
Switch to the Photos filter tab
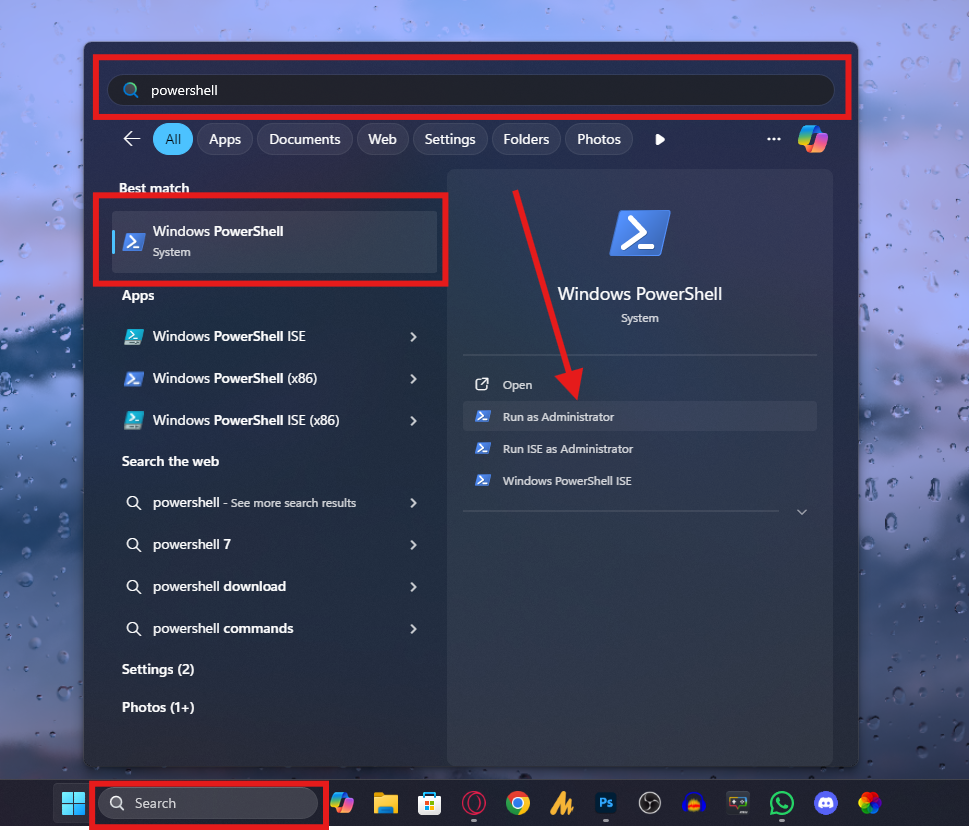coord(599,139)
